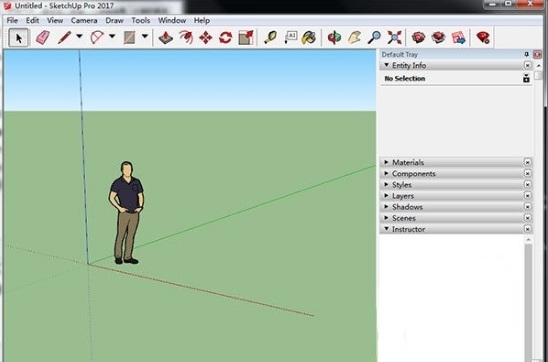Open the Camera menu
The width and height of the screenshot is (548, 362).
[84, 20]
